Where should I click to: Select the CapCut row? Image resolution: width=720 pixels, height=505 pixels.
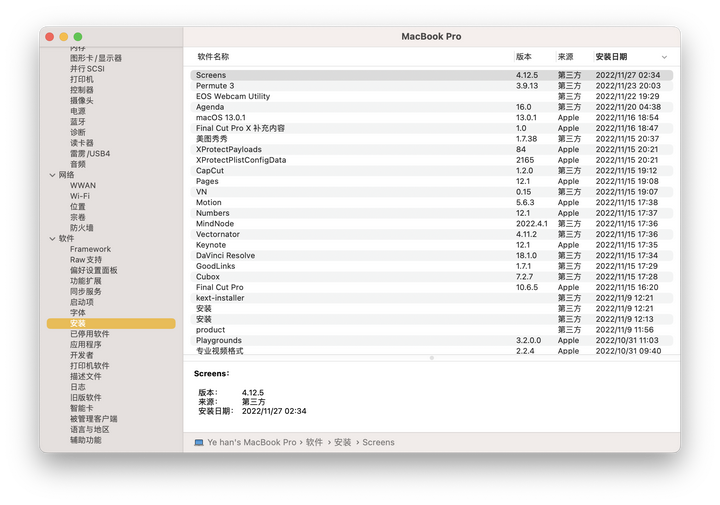click(432, 171)
